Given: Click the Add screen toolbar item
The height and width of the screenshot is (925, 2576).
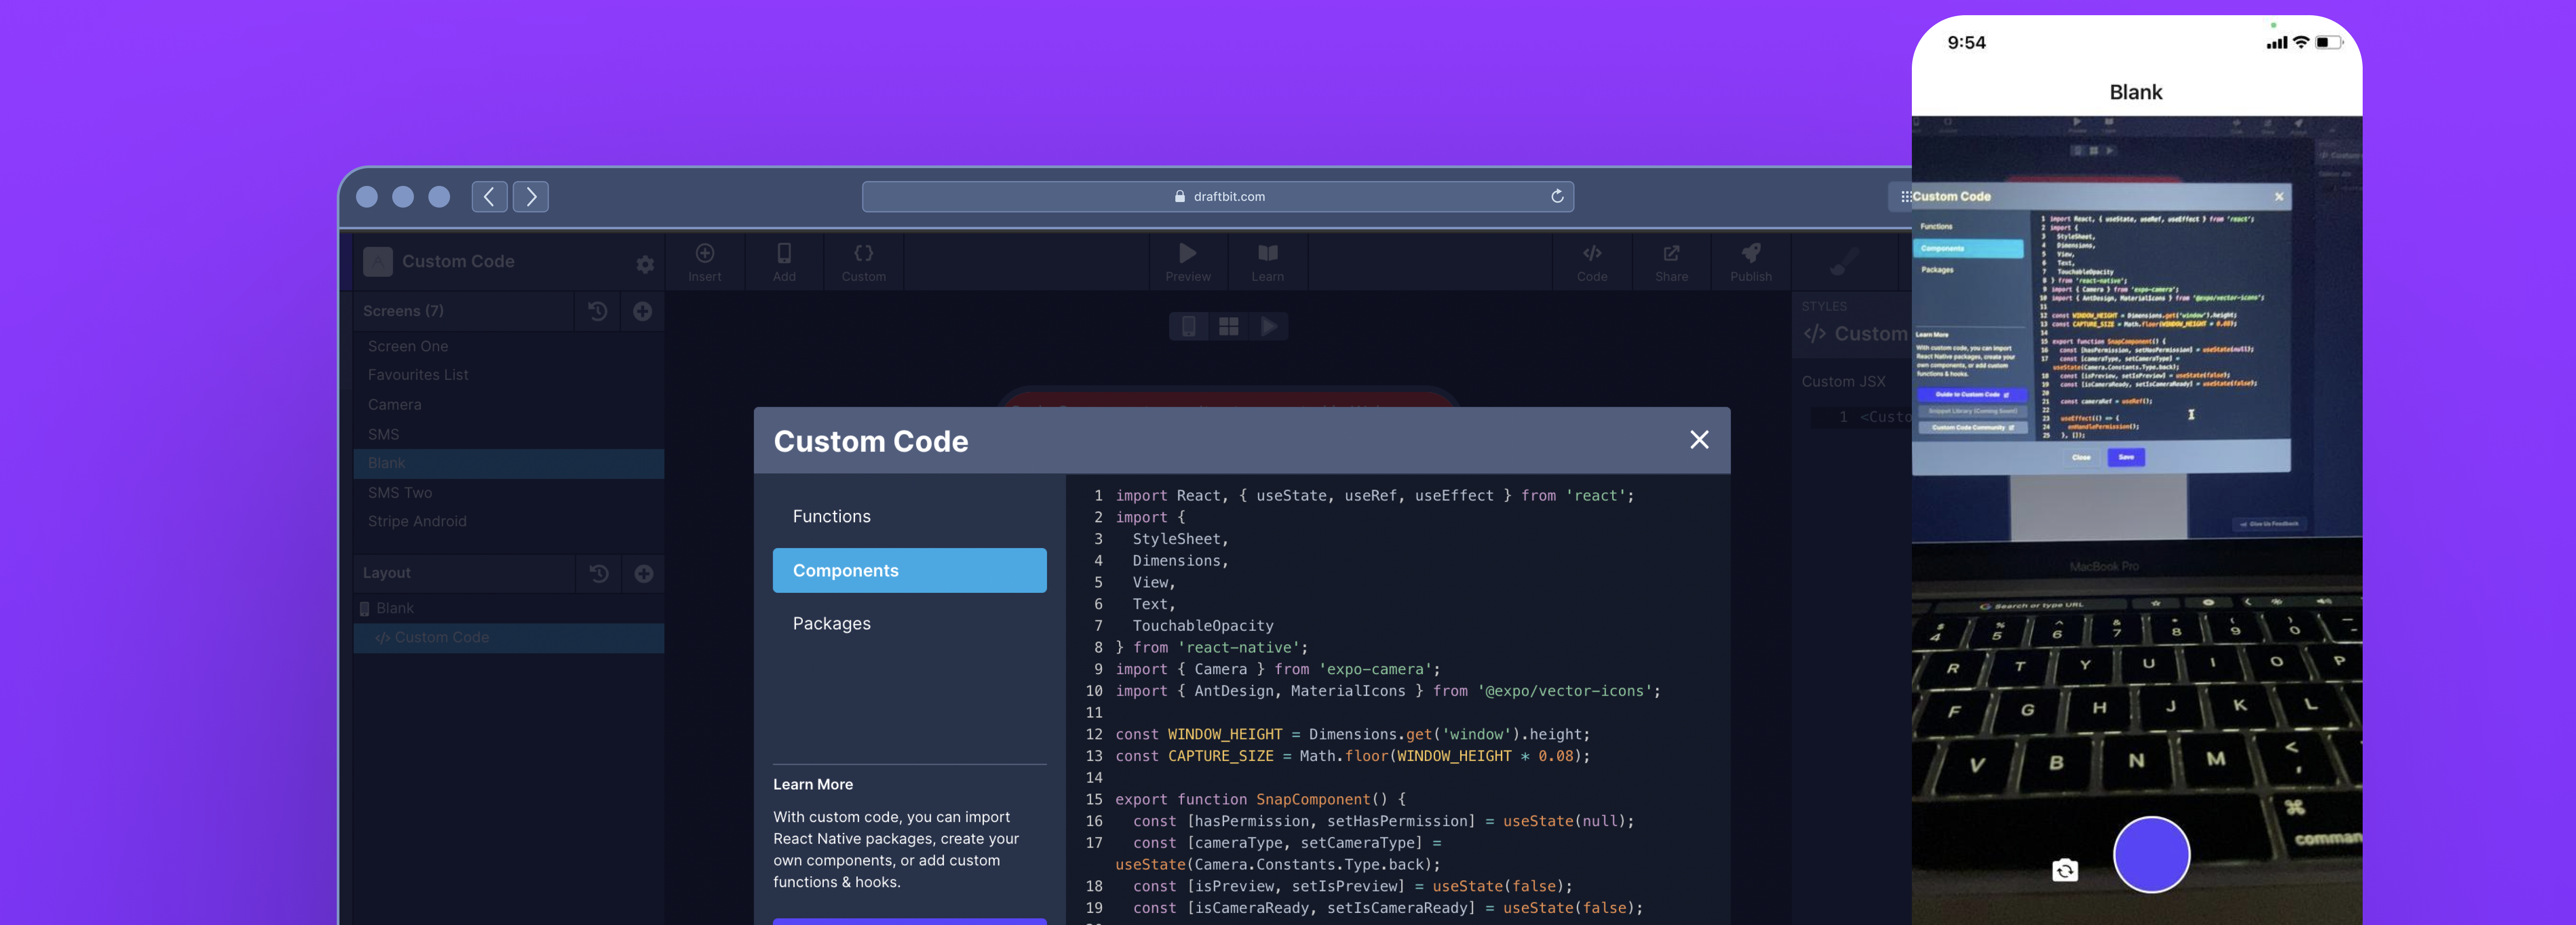Looking at the screenshot, I should [784, 263].
